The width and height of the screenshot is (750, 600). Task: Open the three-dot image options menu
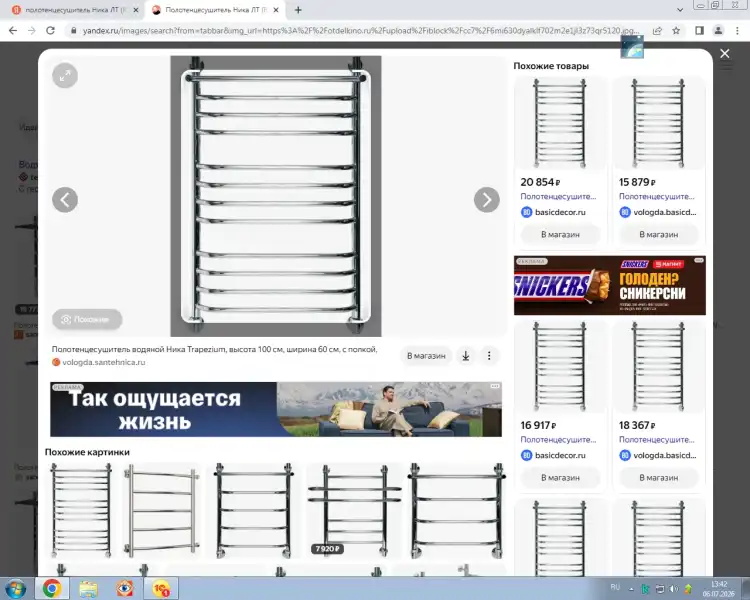click(x=489, y=356)
